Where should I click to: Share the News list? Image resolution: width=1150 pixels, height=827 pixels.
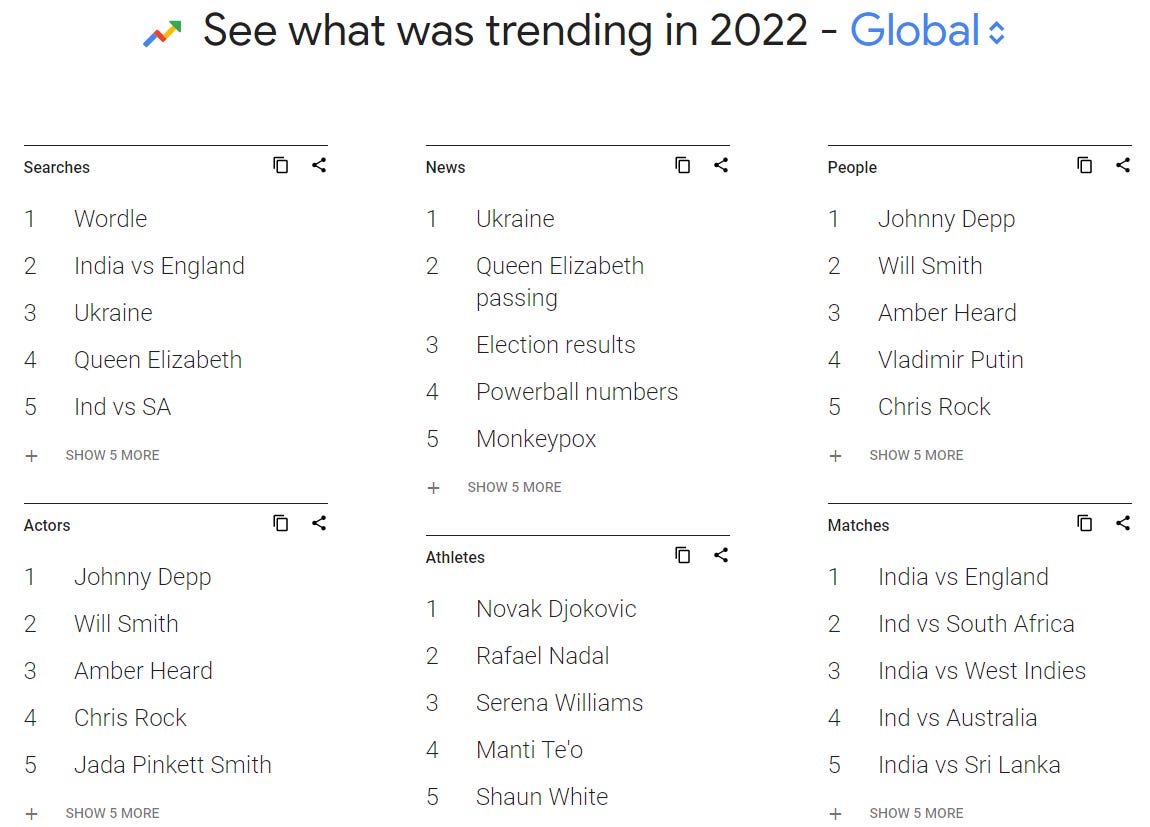721,166
